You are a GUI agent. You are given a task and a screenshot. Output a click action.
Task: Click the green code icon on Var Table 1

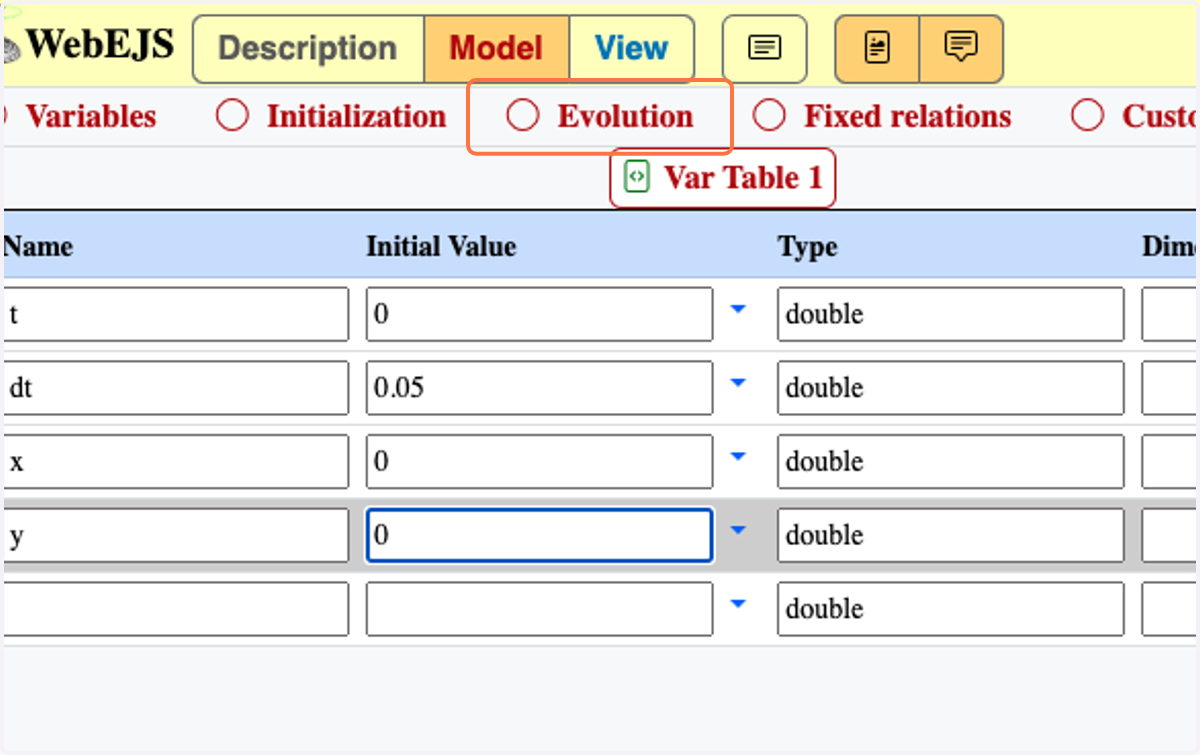(x=636, y=177)
